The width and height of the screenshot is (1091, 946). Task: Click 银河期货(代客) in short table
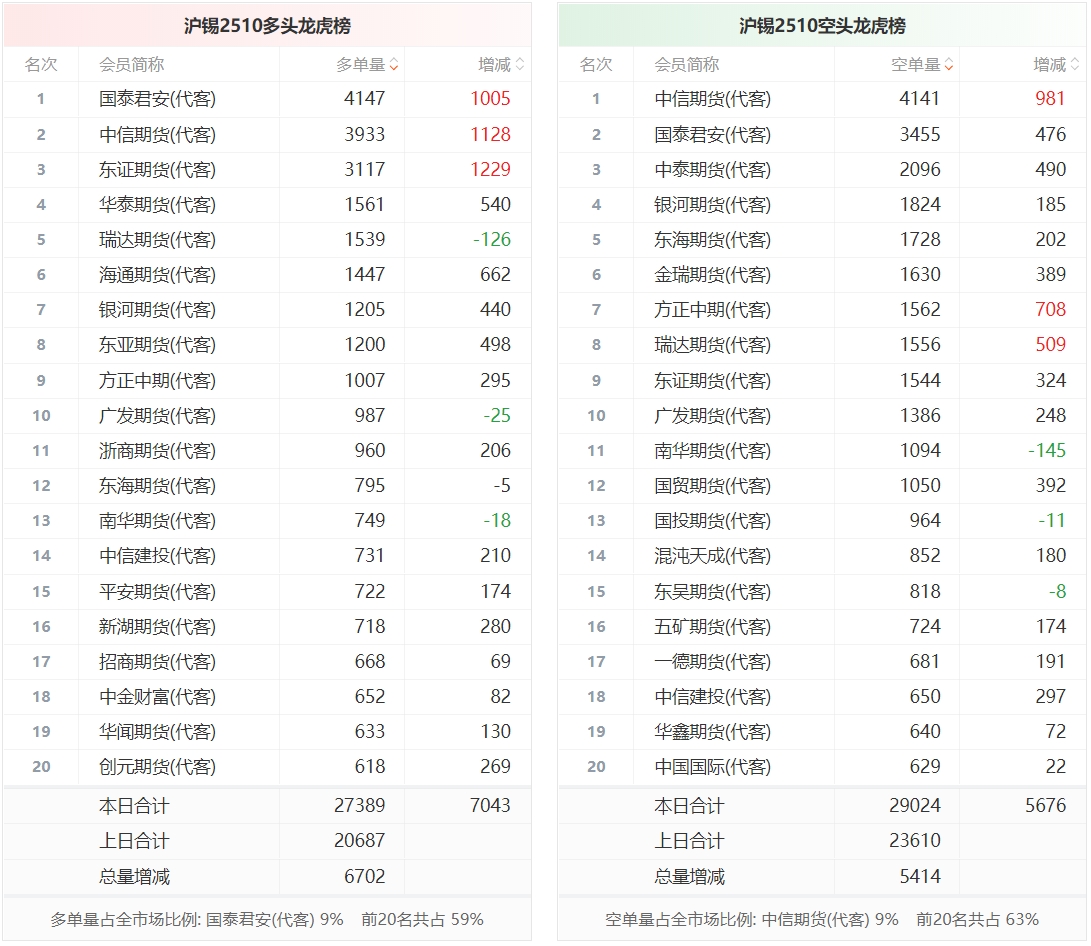click(712, 205)
